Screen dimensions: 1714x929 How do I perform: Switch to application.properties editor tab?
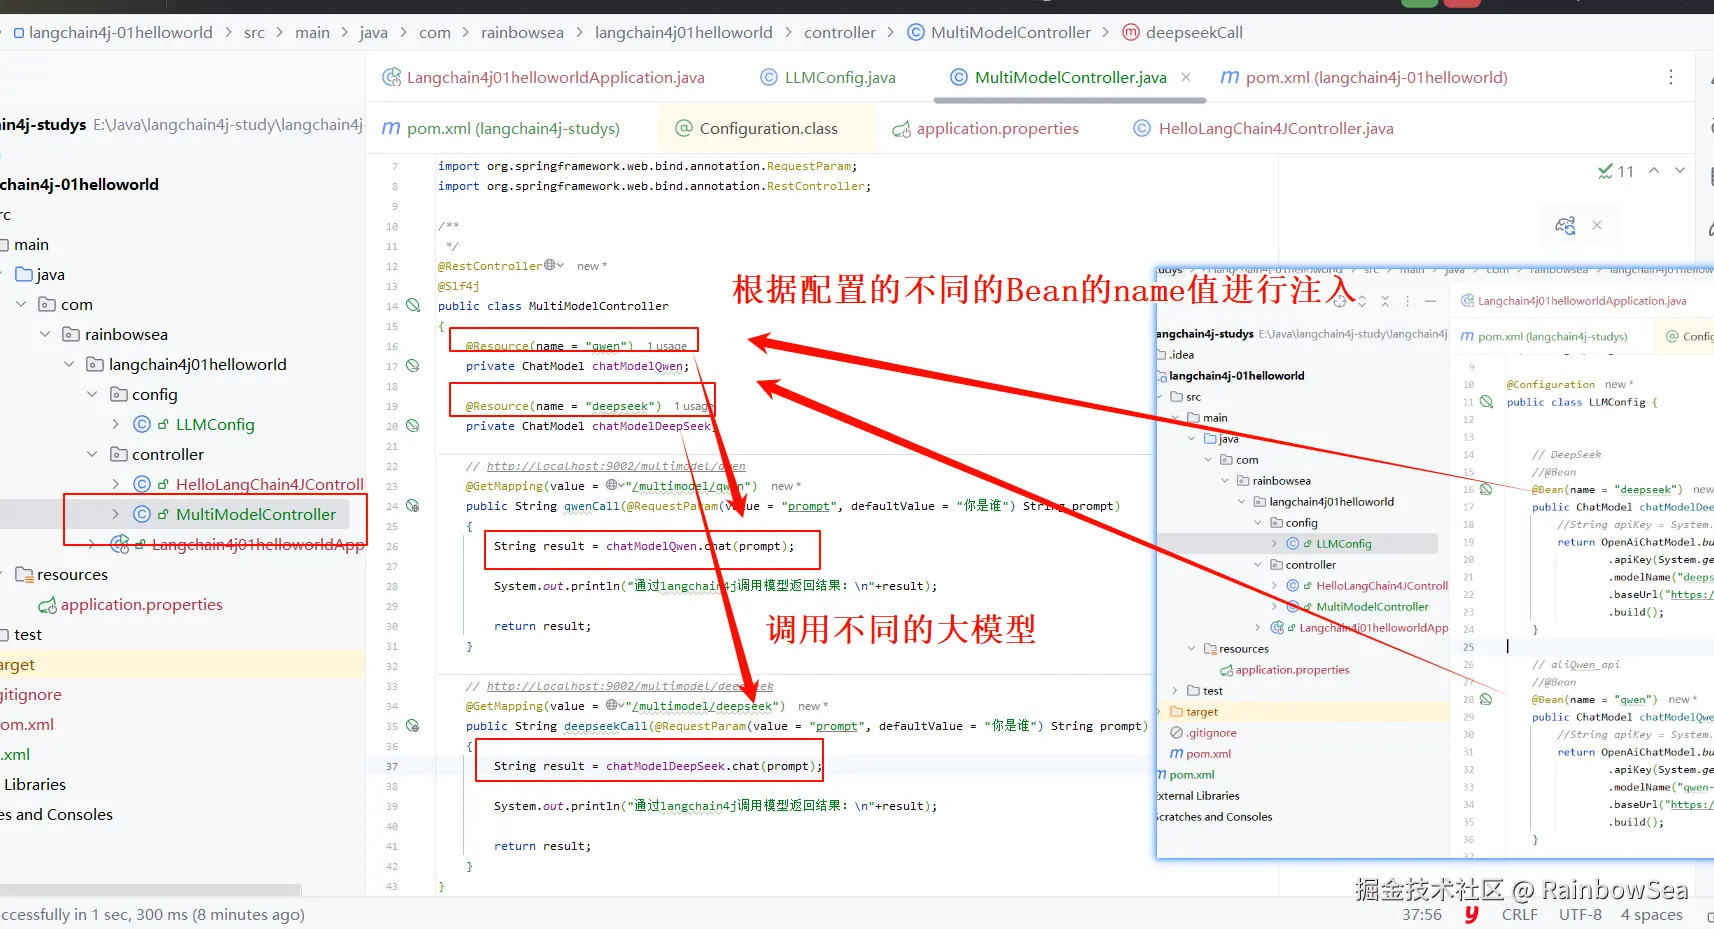[x=986, y=128]
